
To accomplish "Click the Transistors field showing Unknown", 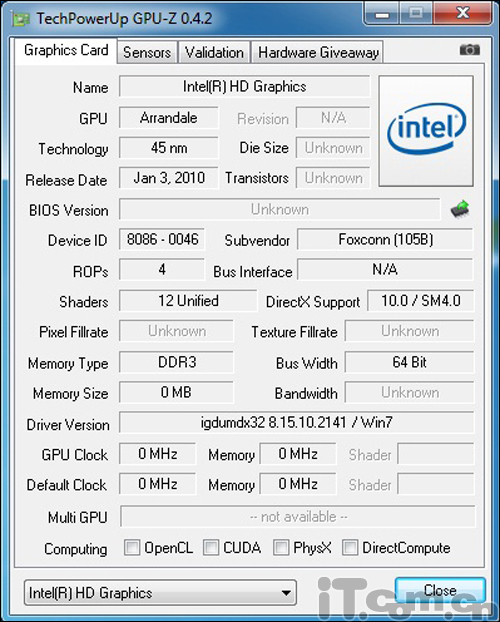I will 333,178.
